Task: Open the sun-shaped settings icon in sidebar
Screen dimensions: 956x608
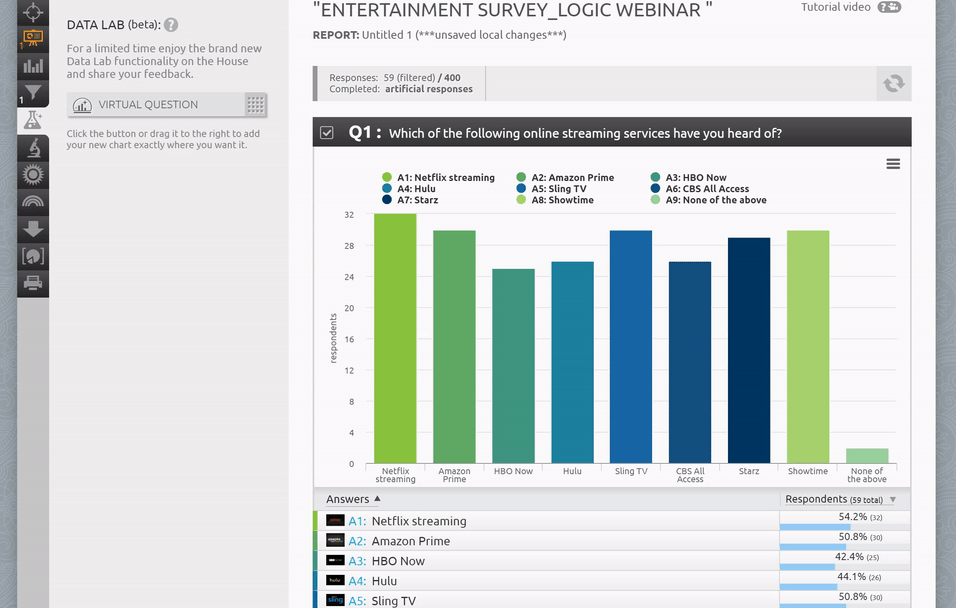Action: point(33,175)
